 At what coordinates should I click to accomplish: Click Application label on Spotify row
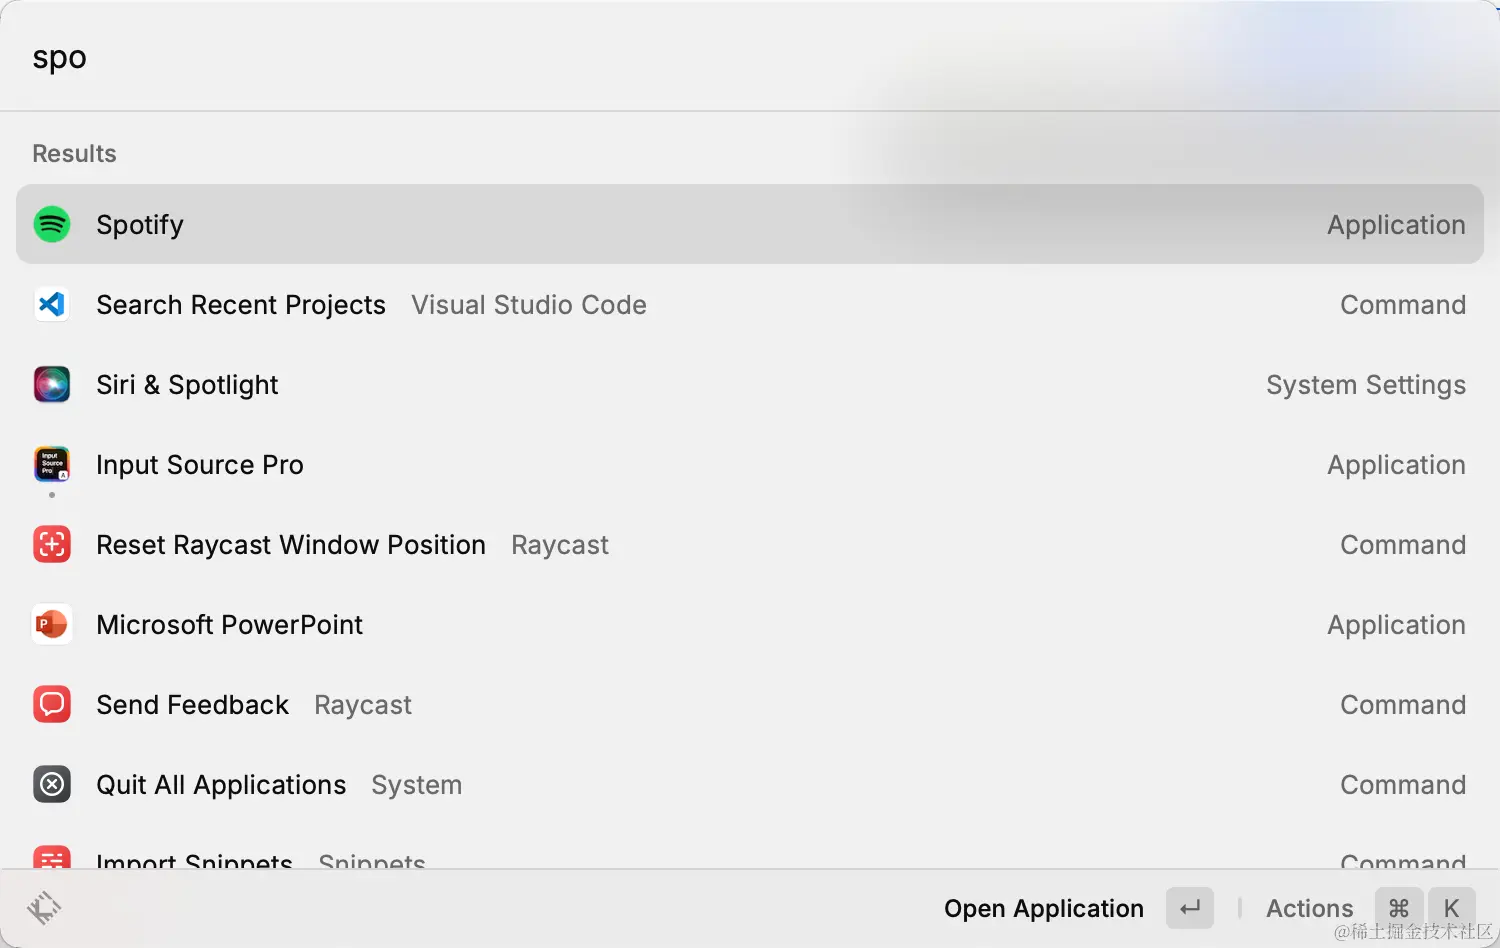(1396, 225)
